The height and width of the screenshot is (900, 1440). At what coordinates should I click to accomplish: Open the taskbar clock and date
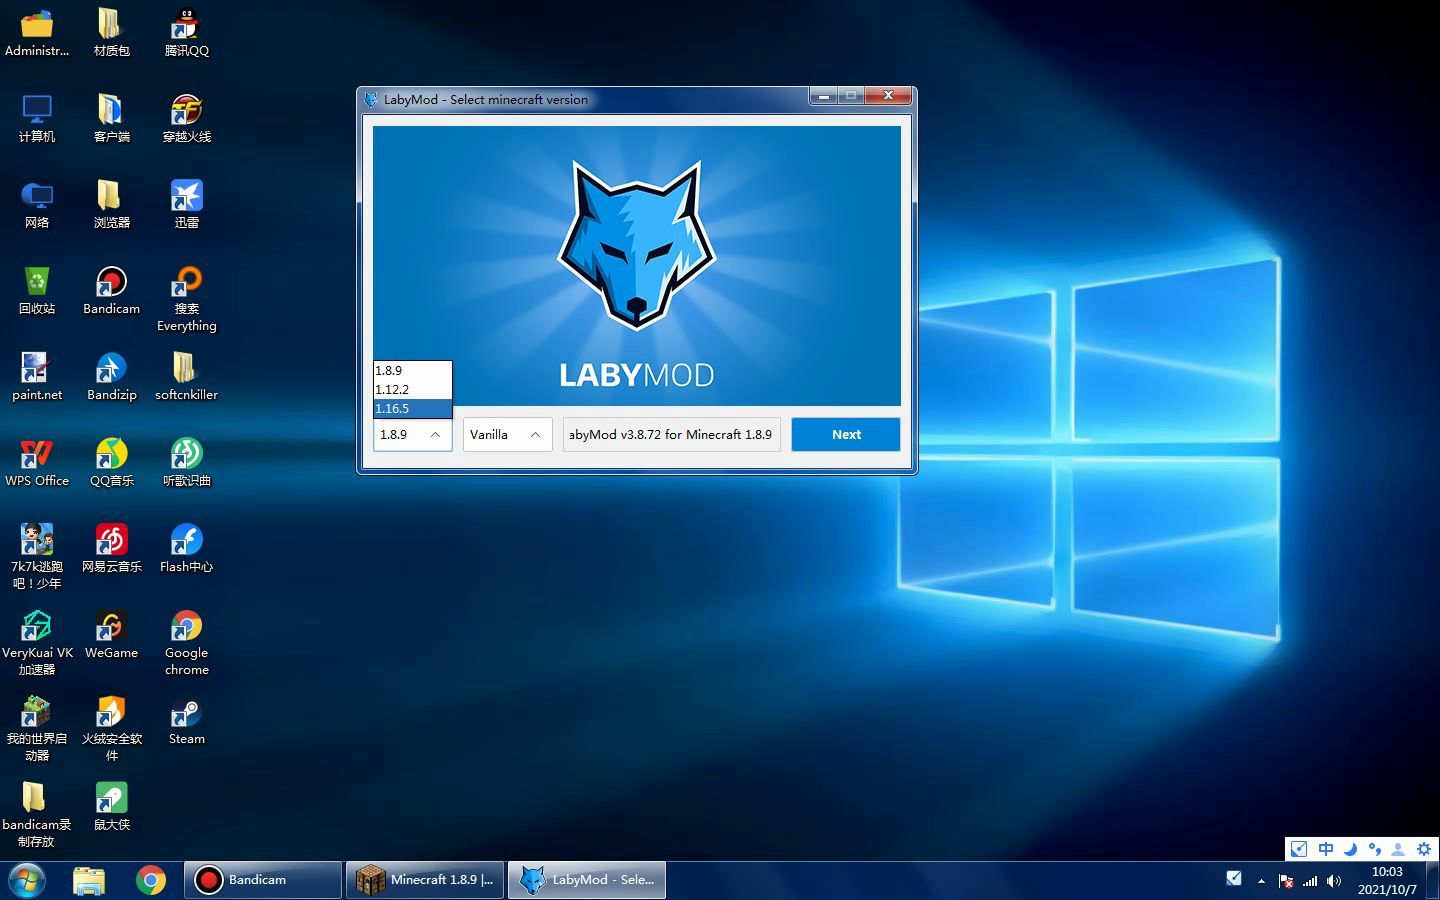pyautogui.click(x=1387, y=880)
